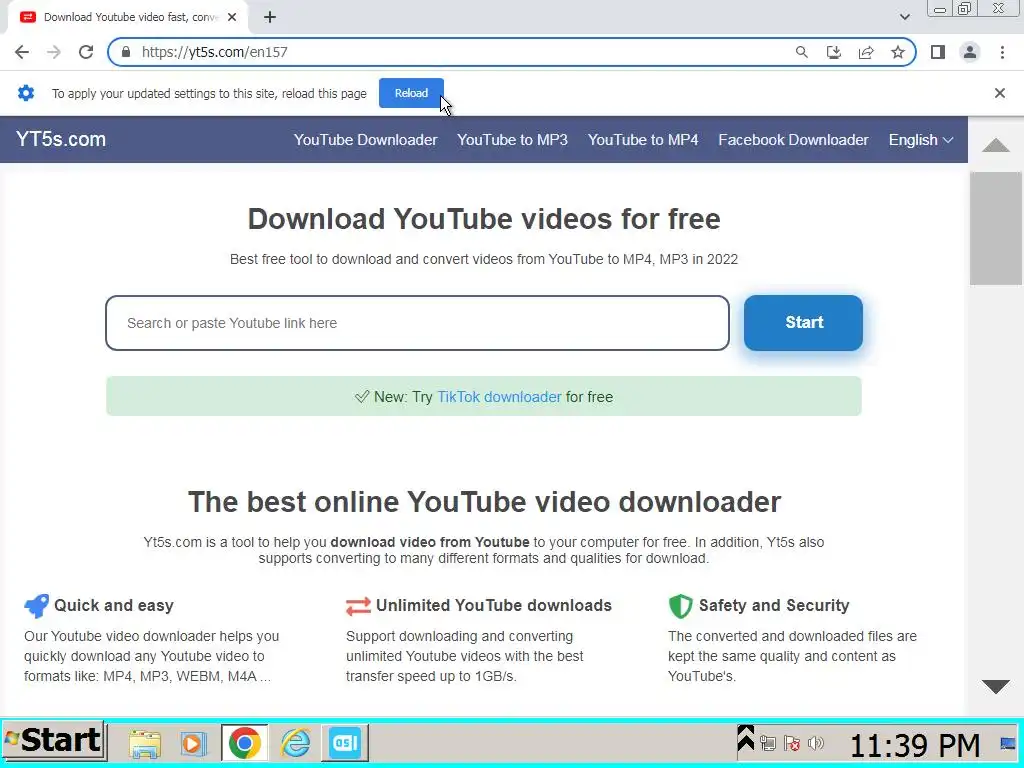Click the 11:39 PM taskbar clock
Viewport: 1024px width, 768px height.
(x=915, y=745)
